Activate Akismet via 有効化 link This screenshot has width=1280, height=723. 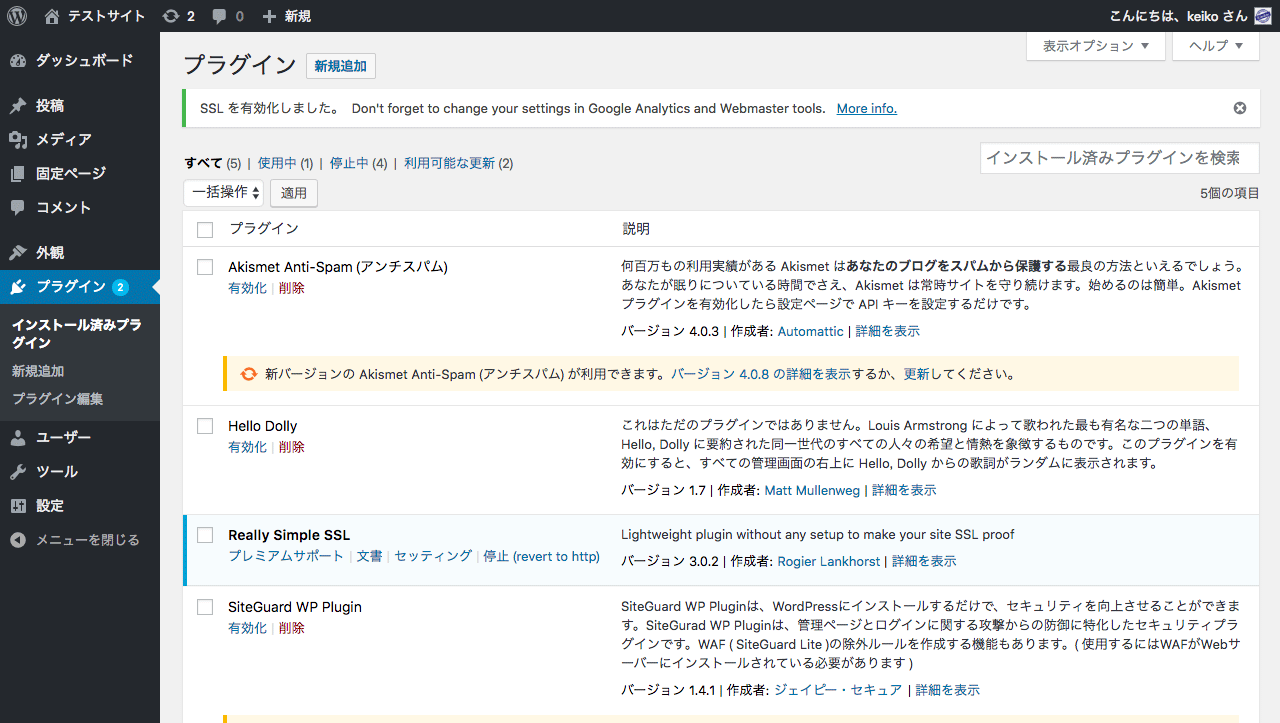pos(247,288)
